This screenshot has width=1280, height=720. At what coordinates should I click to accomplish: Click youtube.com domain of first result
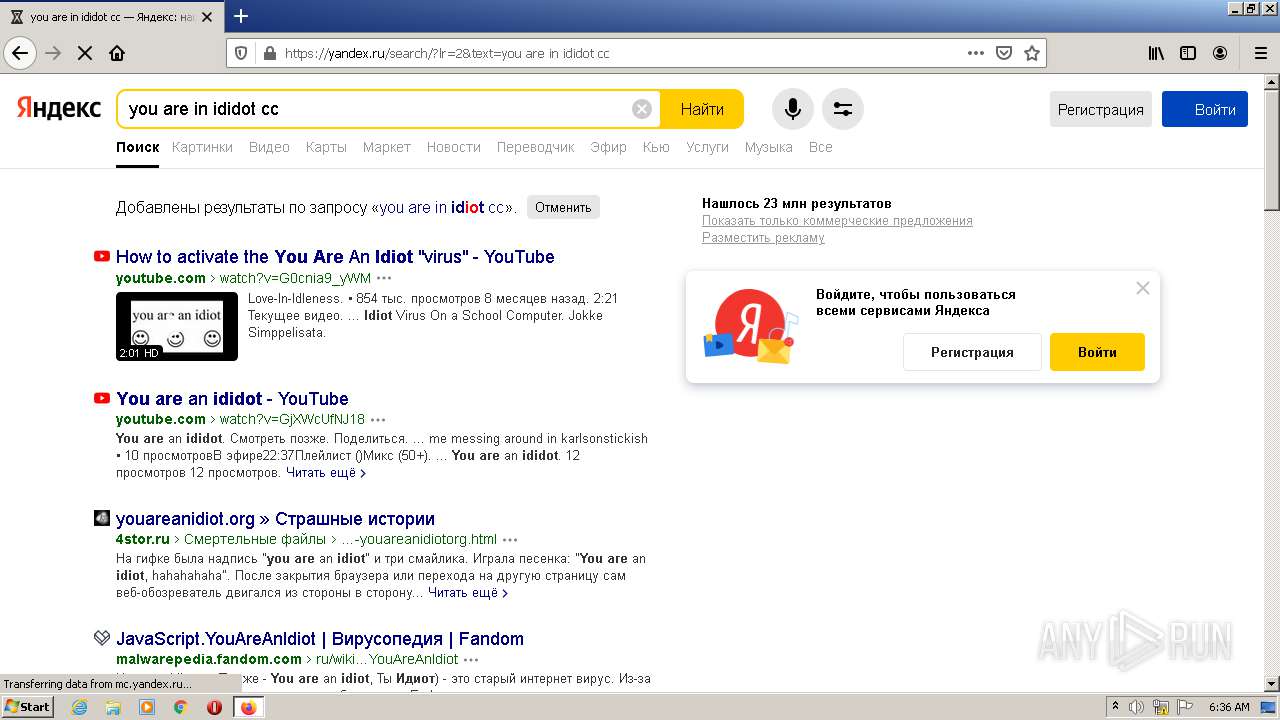click(x=160, y=278)
